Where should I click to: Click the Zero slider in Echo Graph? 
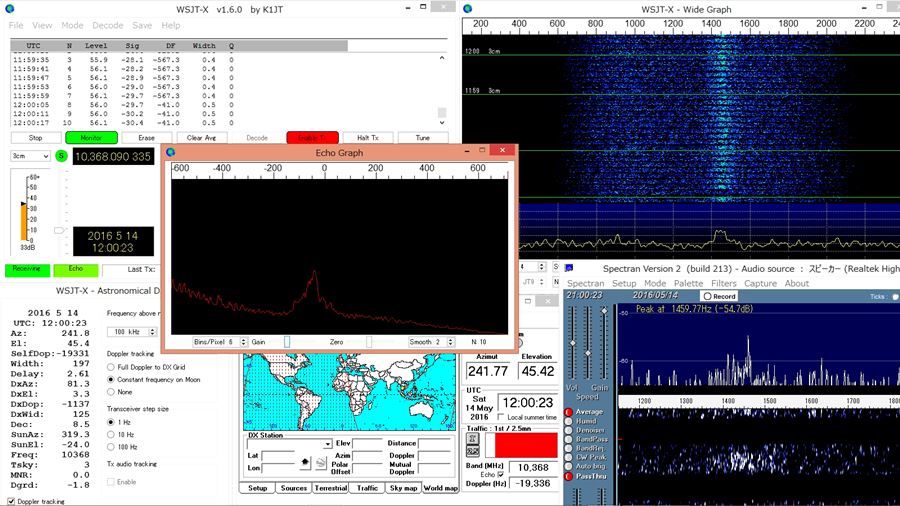click(x=368, y=342)
